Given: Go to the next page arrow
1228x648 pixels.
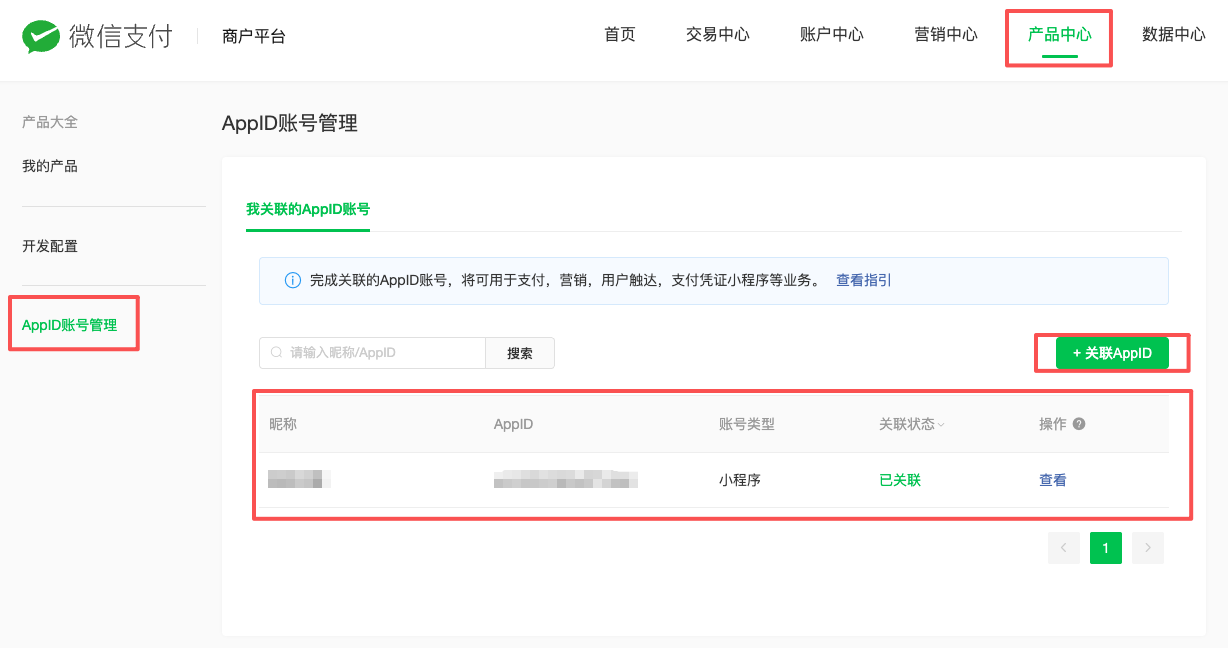Looking at the screenshot, I should pos(1148,548).
